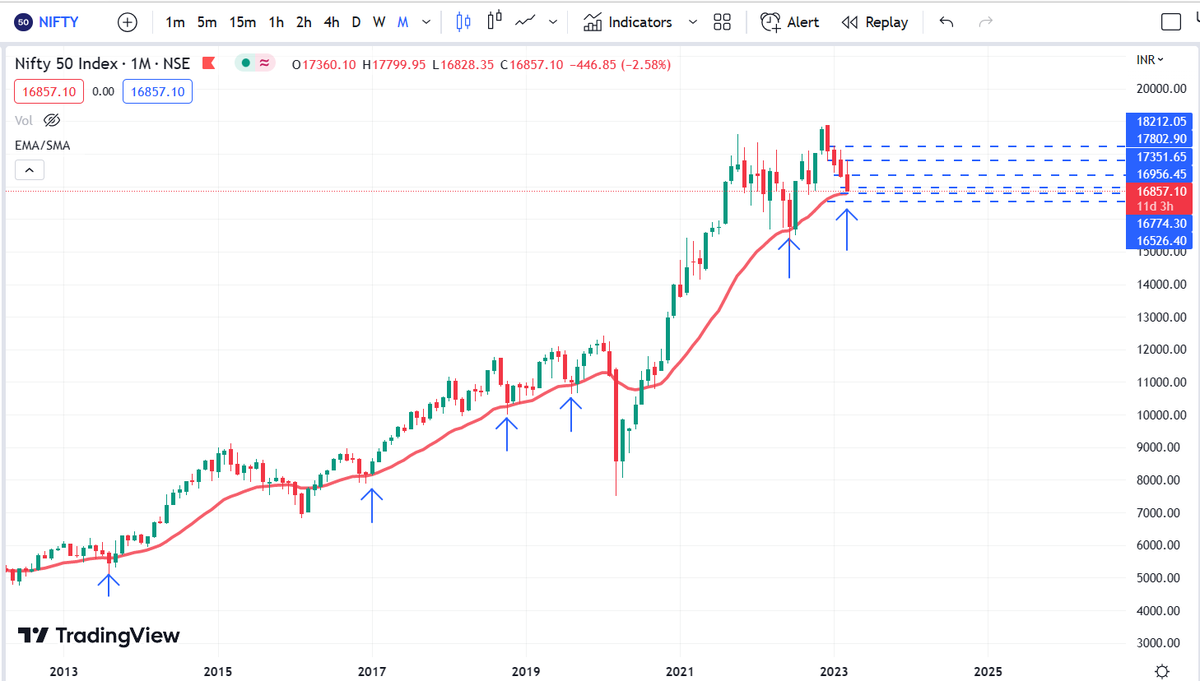The width and height of the screenshot is (1200, 681).
Task: Click the 17351.65 price line label
Action: tap(1161, 157)
